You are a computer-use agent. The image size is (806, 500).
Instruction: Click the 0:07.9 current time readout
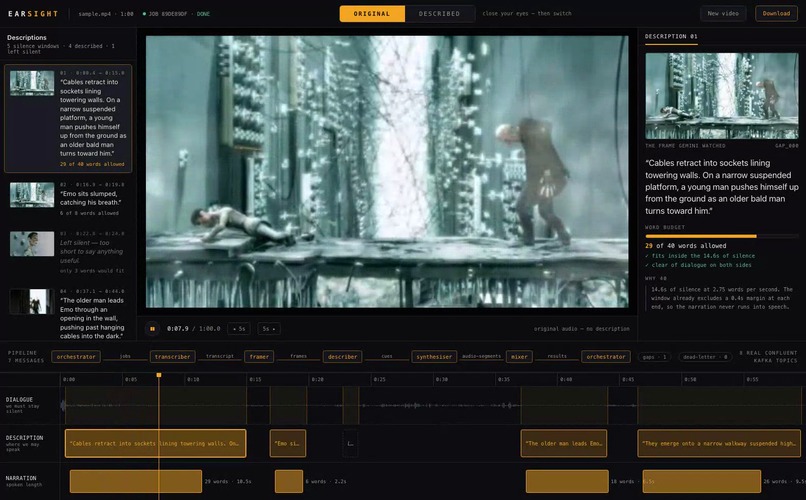177,328
